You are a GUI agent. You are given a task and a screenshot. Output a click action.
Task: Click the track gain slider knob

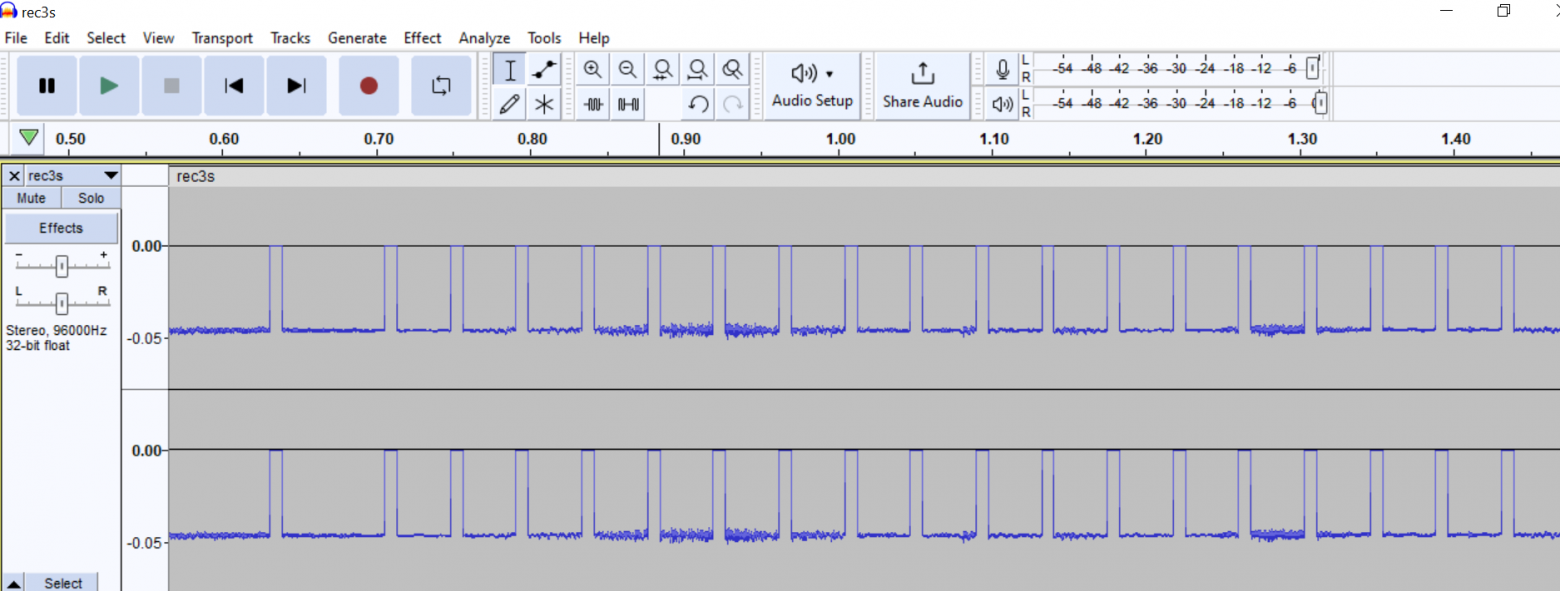(62, 265)
